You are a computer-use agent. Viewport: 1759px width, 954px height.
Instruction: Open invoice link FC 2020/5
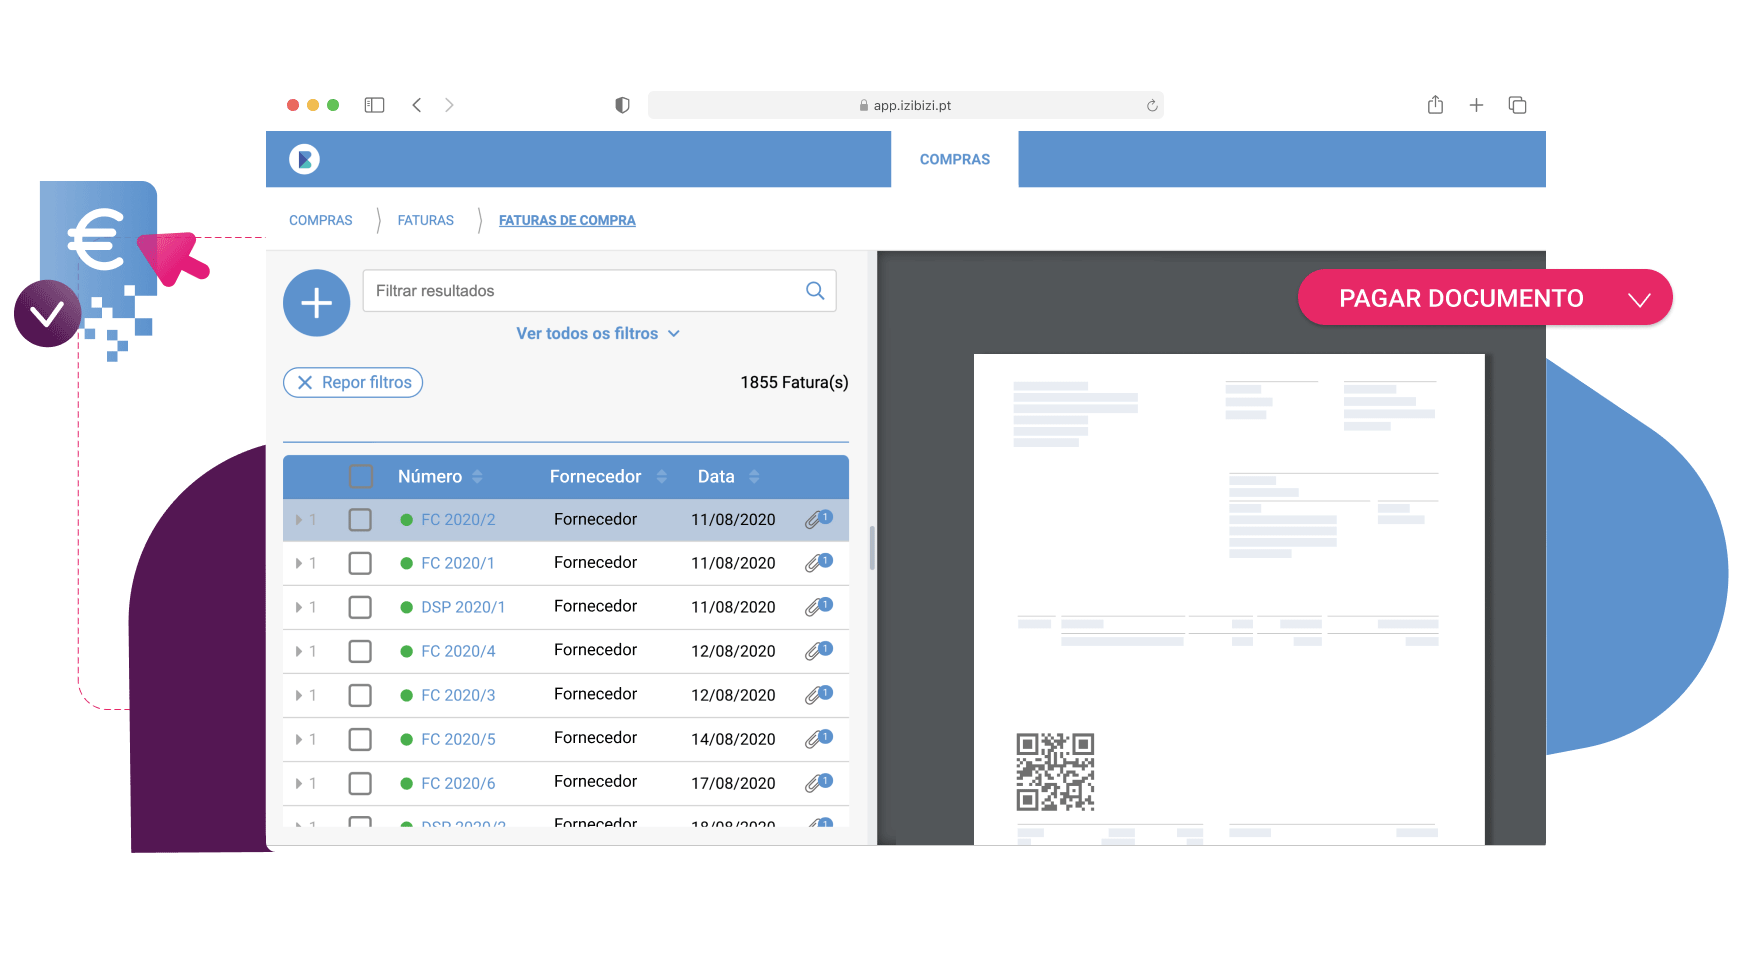[458, 739]
